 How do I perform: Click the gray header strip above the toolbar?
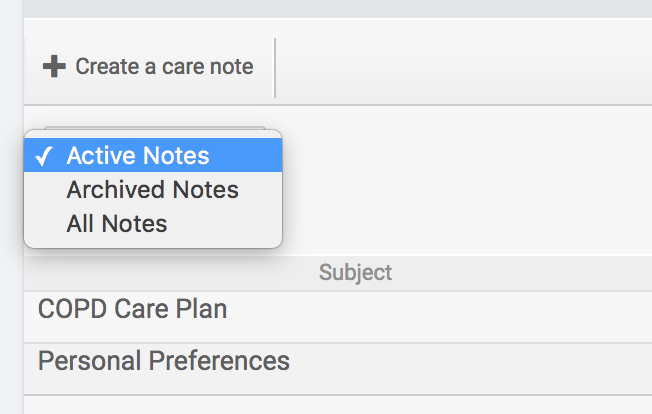pyautogui.click(x=330, y=8)
